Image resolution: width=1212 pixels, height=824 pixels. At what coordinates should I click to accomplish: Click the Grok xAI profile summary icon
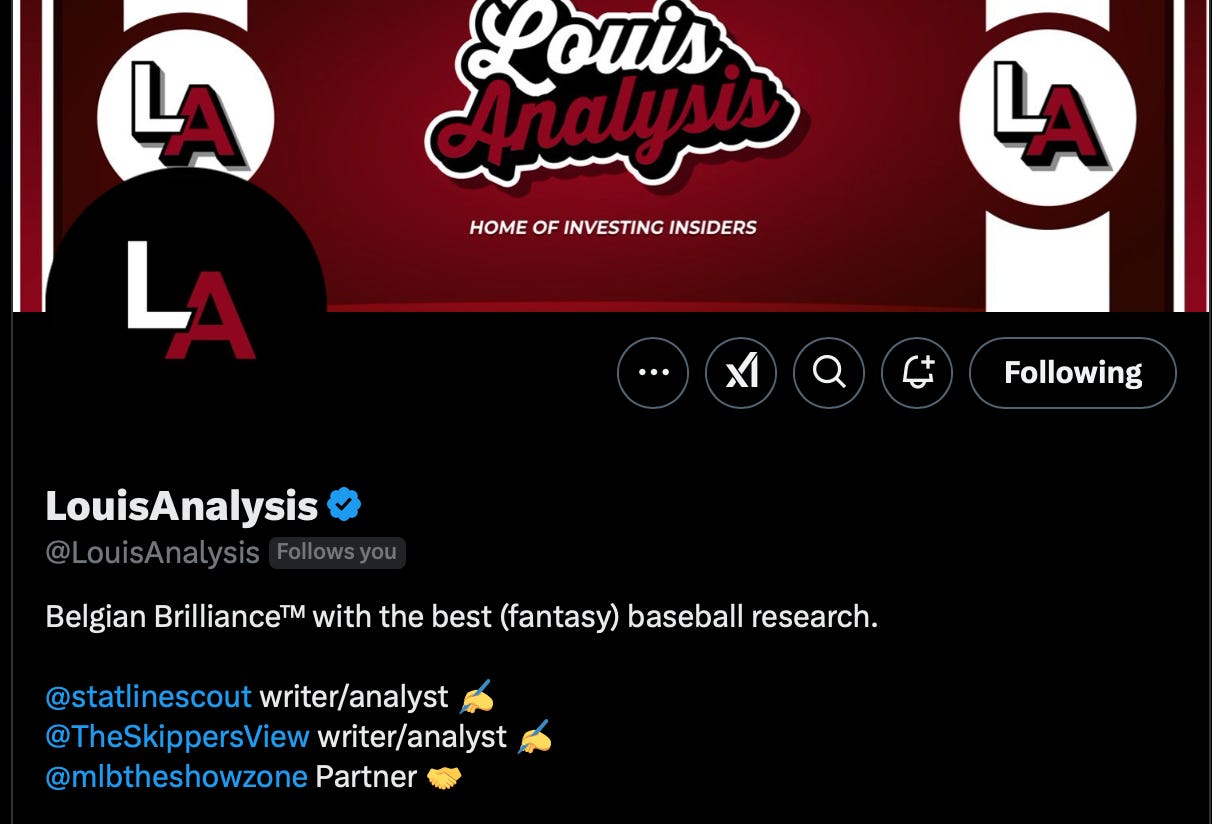741,373
